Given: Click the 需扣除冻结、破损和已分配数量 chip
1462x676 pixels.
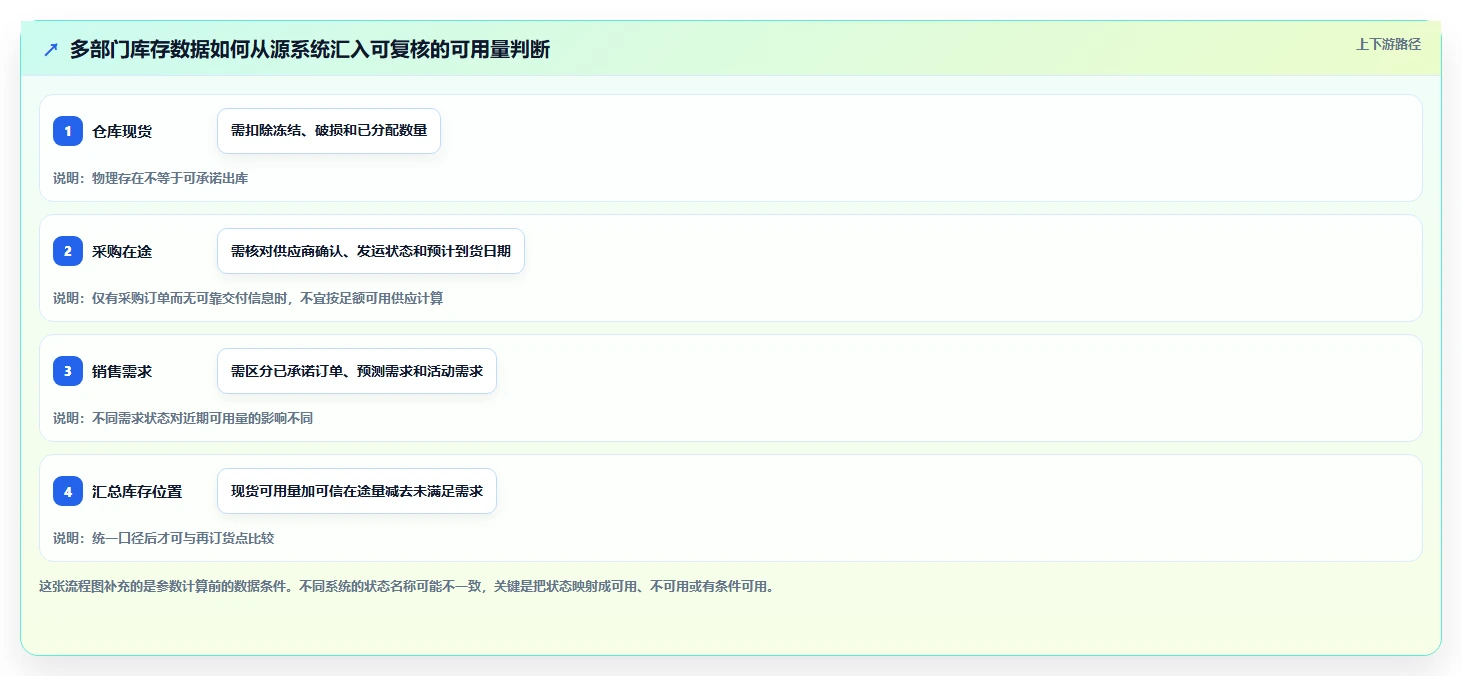Looking at the screenshot, I should [x=329, y=131].
